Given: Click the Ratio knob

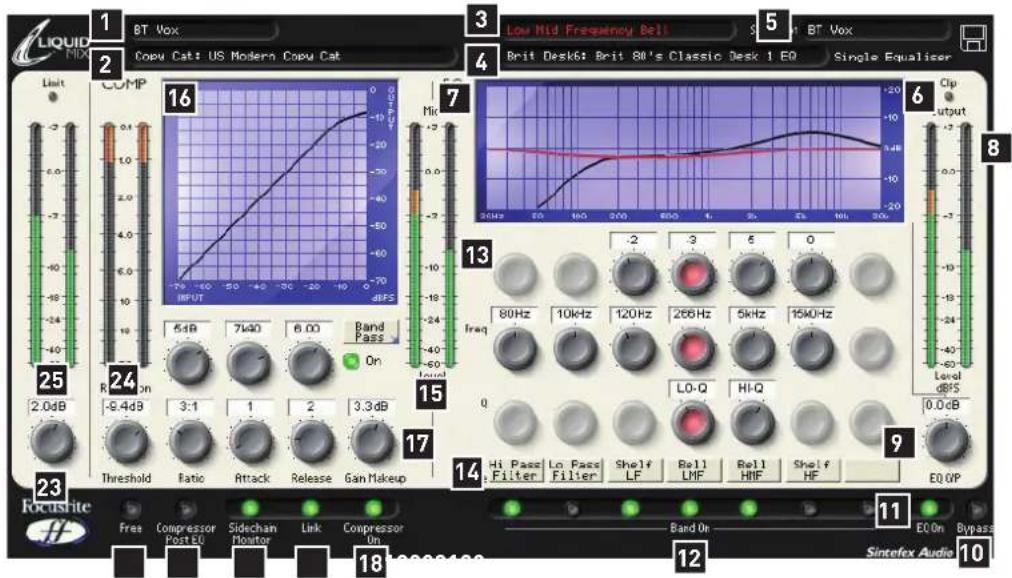Looking at the screenshot, I should 190,441.
